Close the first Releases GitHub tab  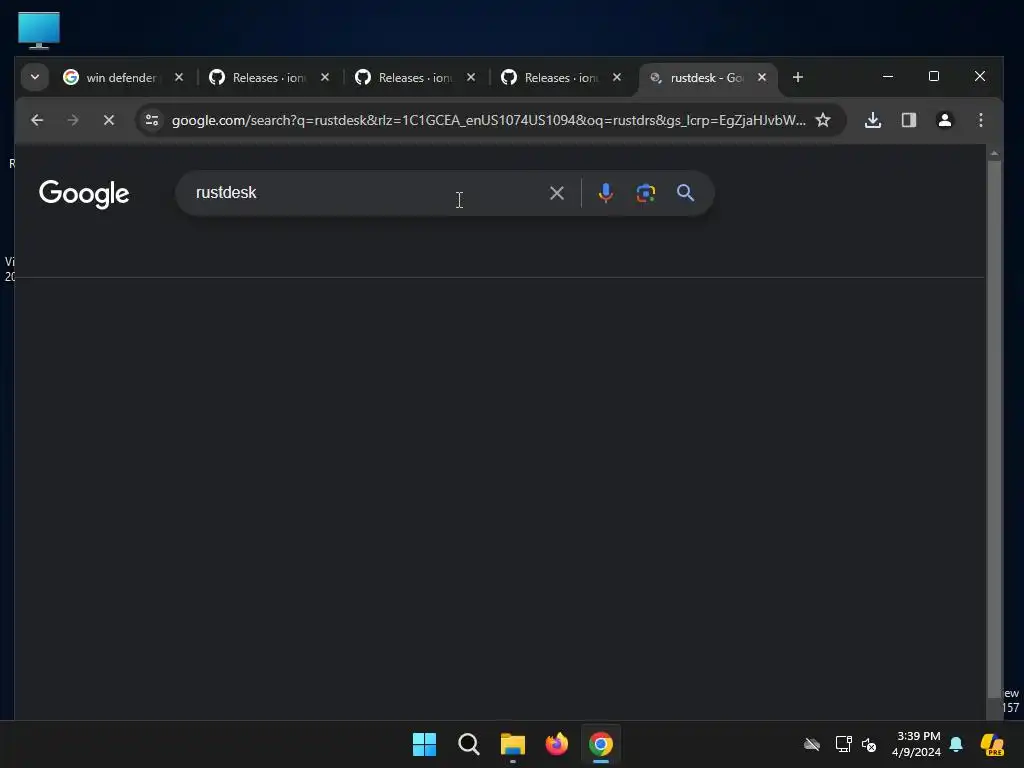pos(325,77)
